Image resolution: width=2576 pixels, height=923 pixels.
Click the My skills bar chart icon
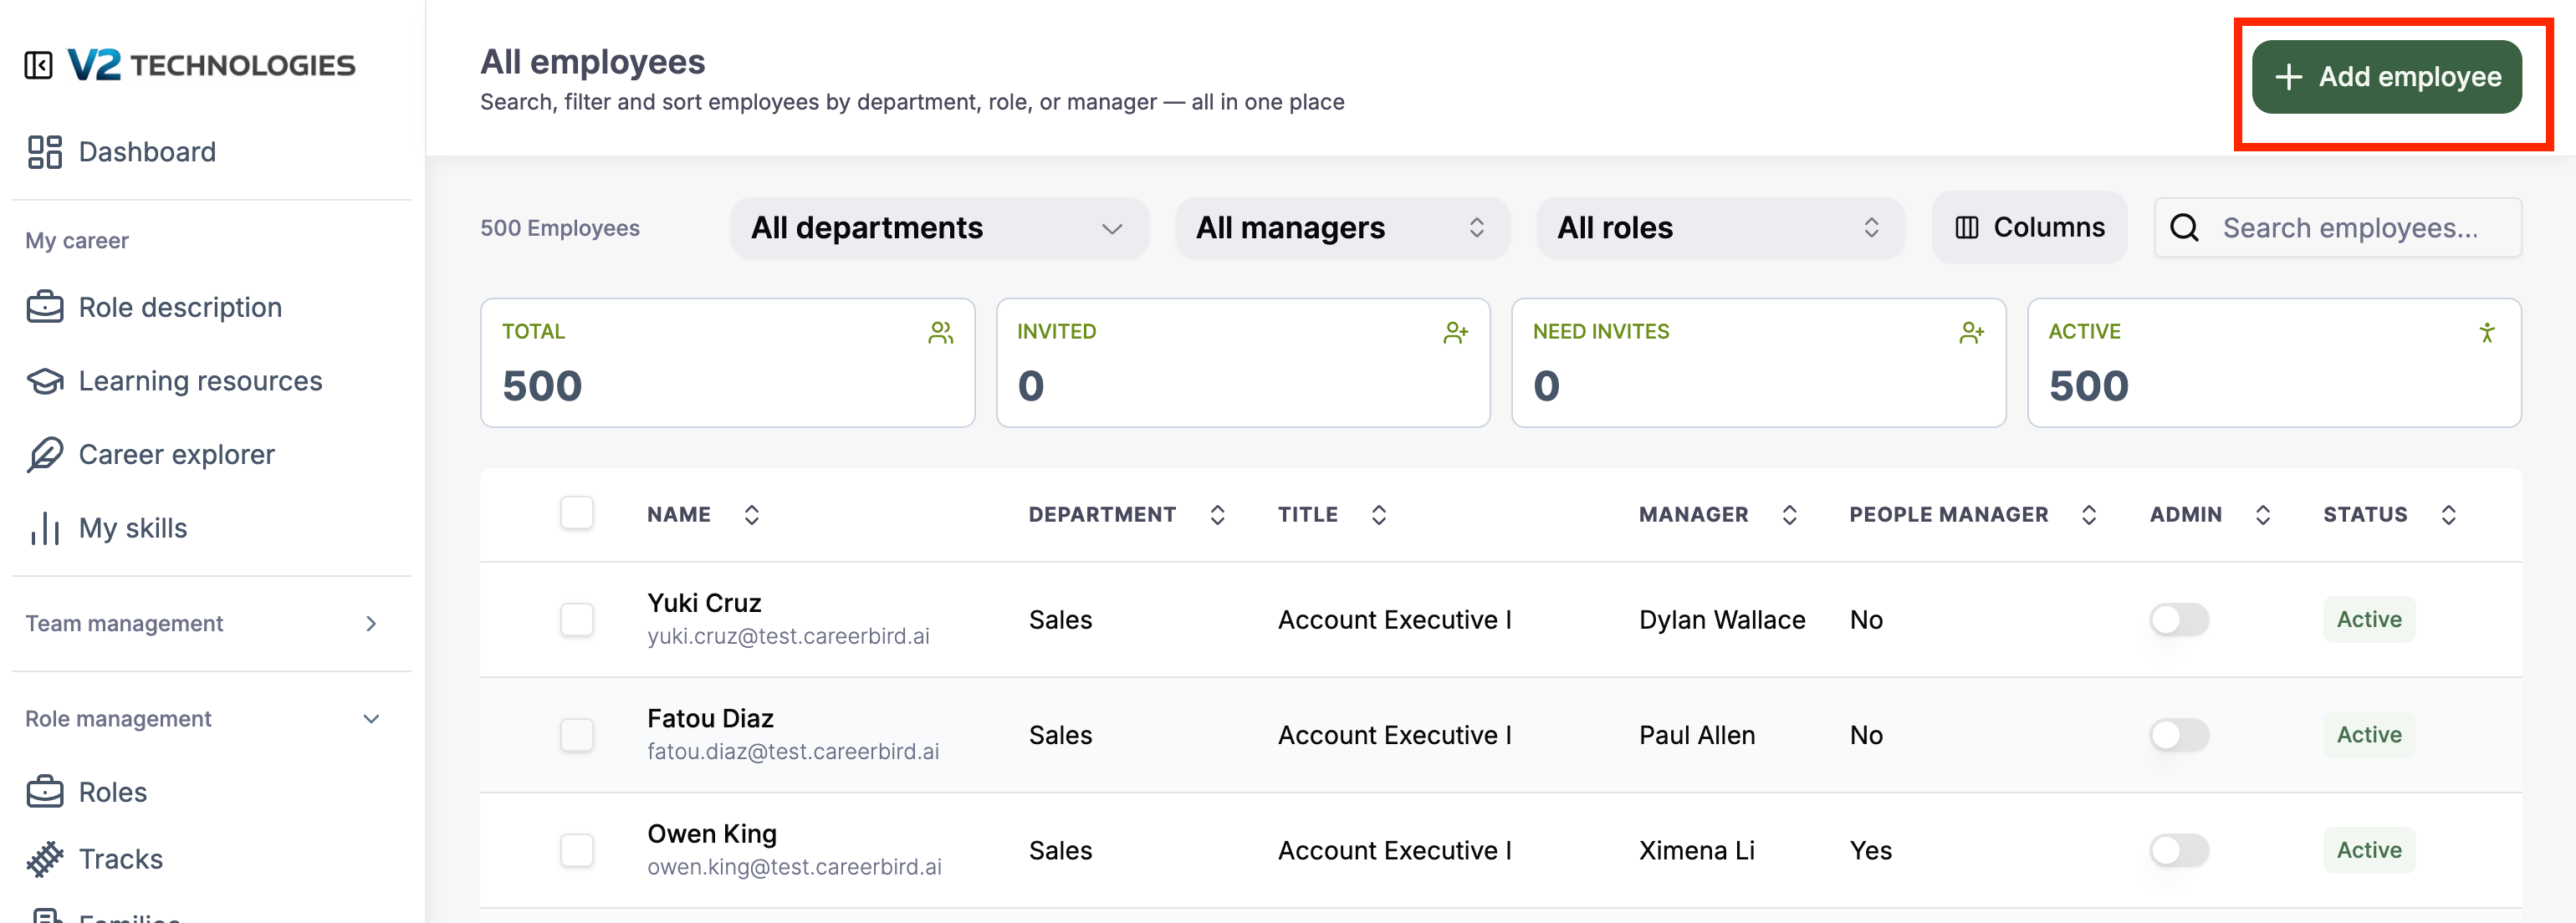tap(45, 528)
